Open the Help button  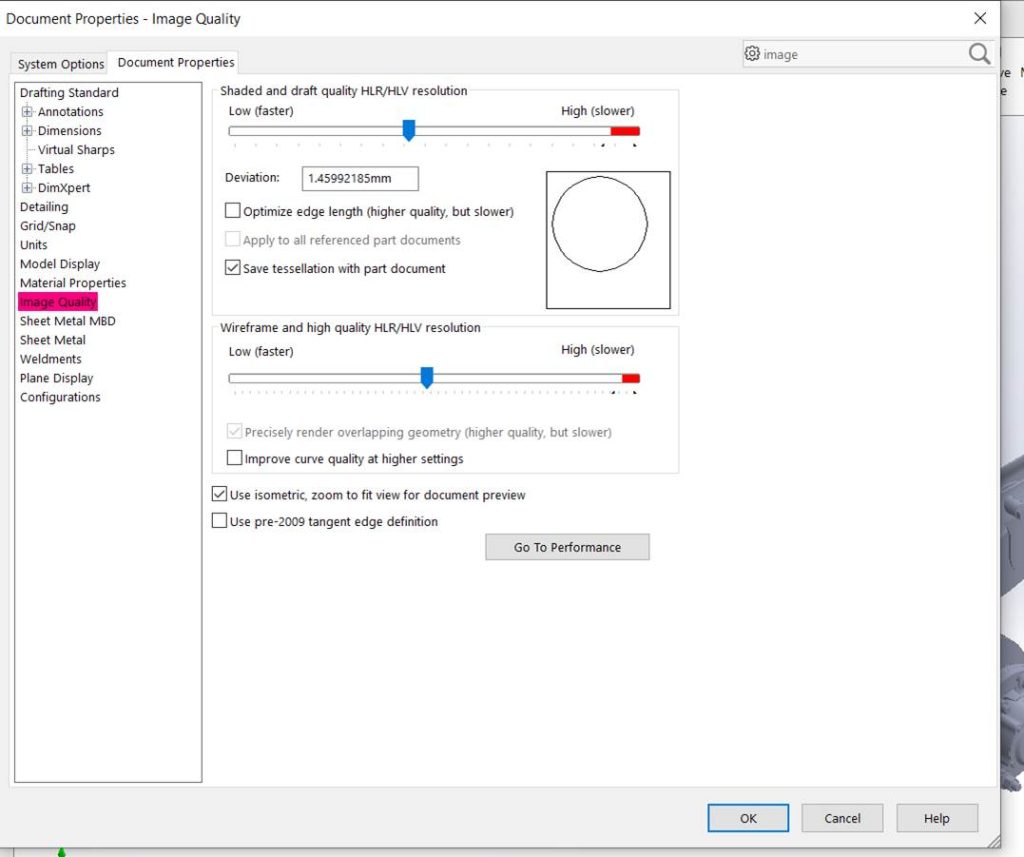tap(936, 818)
